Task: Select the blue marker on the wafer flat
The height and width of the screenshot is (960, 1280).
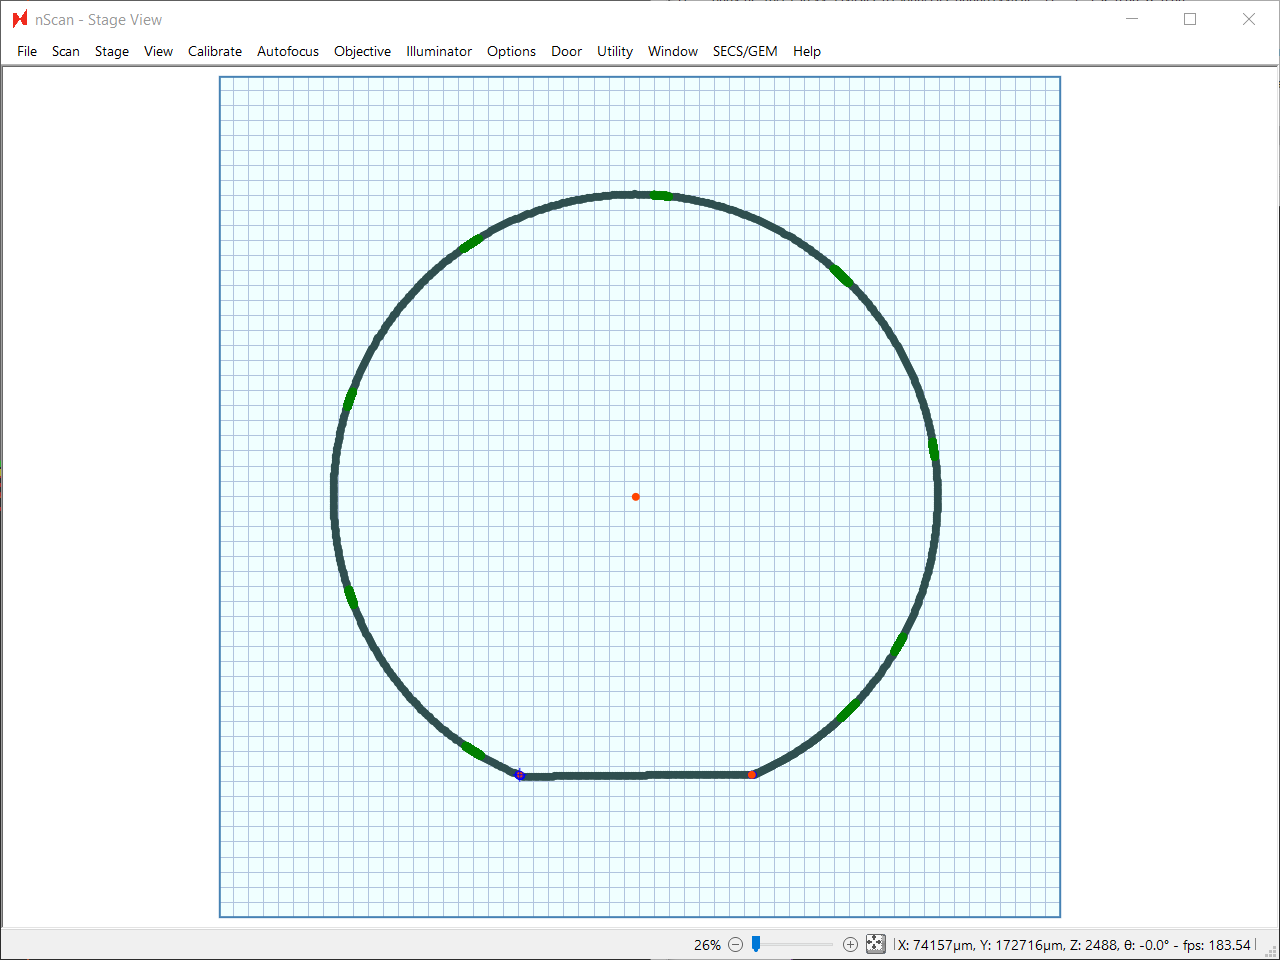Action: 520,775
